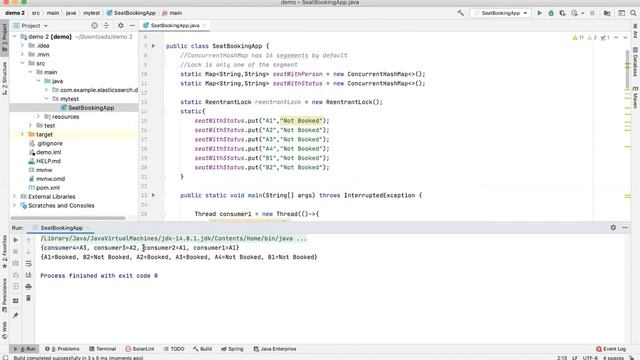Open the SonarLint tool window
640x360 pixels.
coord(140,349)
